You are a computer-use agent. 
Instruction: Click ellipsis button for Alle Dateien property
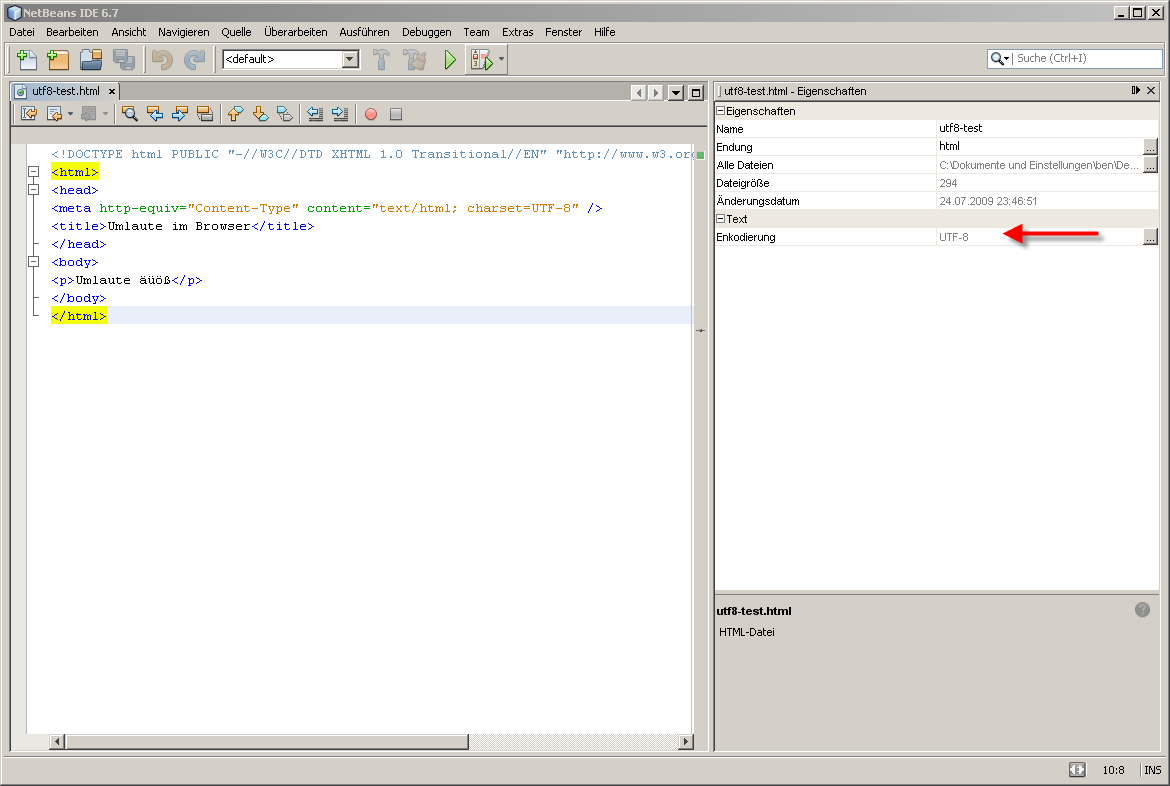pyautogui.click(x=1151, y=165)
